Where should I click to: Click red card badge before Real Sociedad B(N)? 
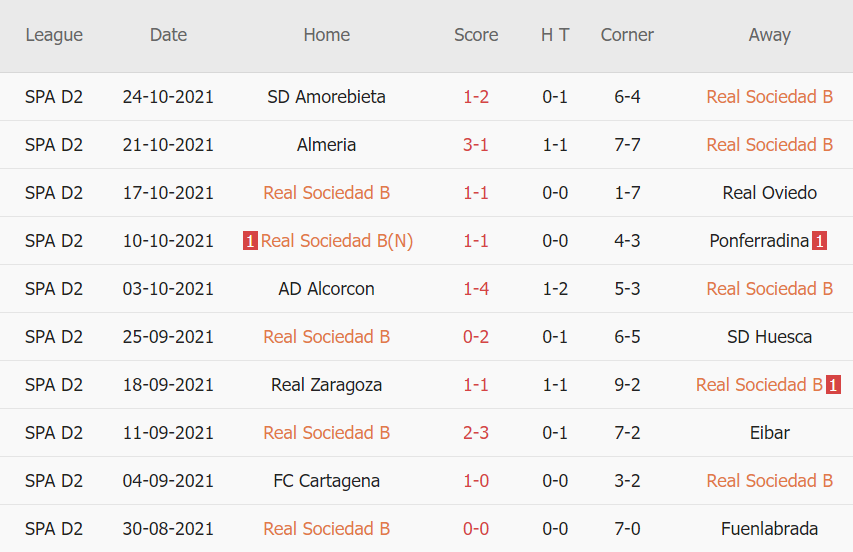(250, 241)
